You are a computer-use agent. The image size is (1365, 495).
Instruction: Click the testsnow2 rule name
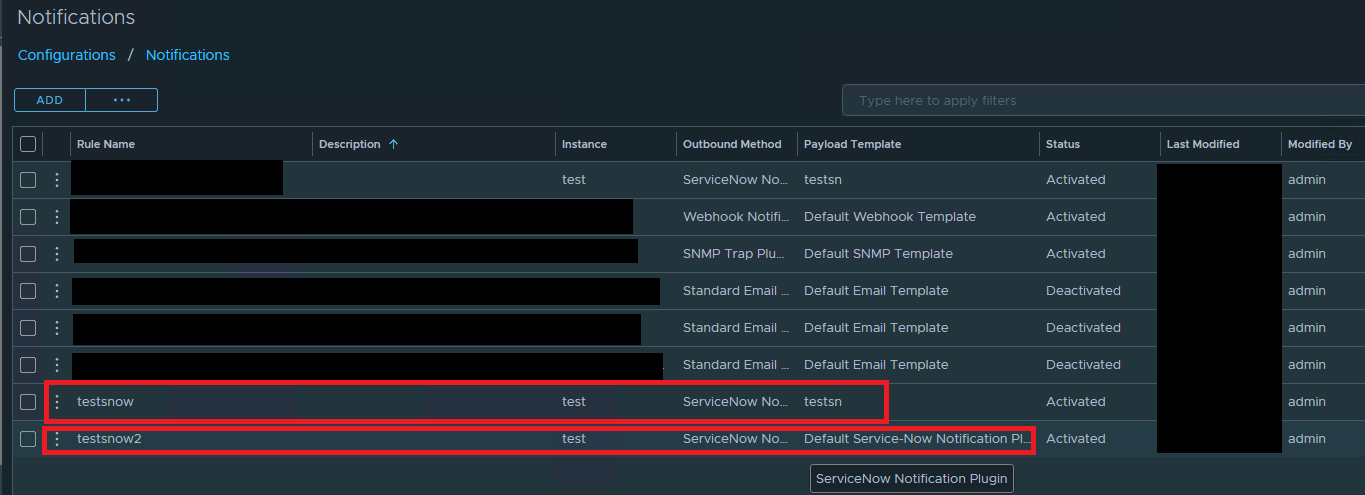coord(109,439)
